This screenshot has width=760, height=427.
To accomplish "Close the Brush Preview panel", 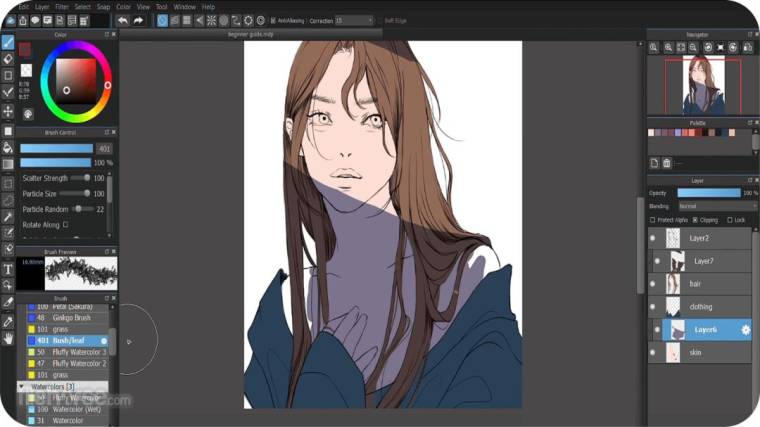I will [114, 252].
